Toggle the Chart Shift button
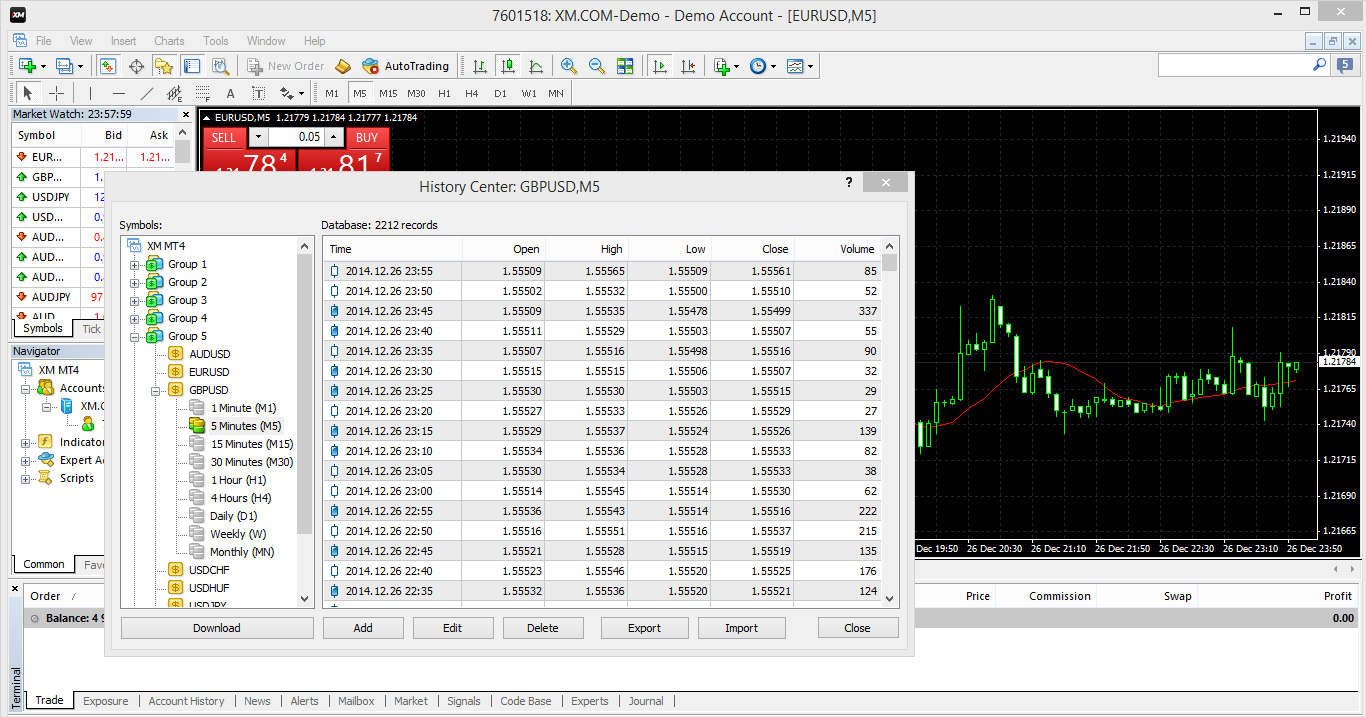This screenshot has height=717, width=1366. [688, 66]
